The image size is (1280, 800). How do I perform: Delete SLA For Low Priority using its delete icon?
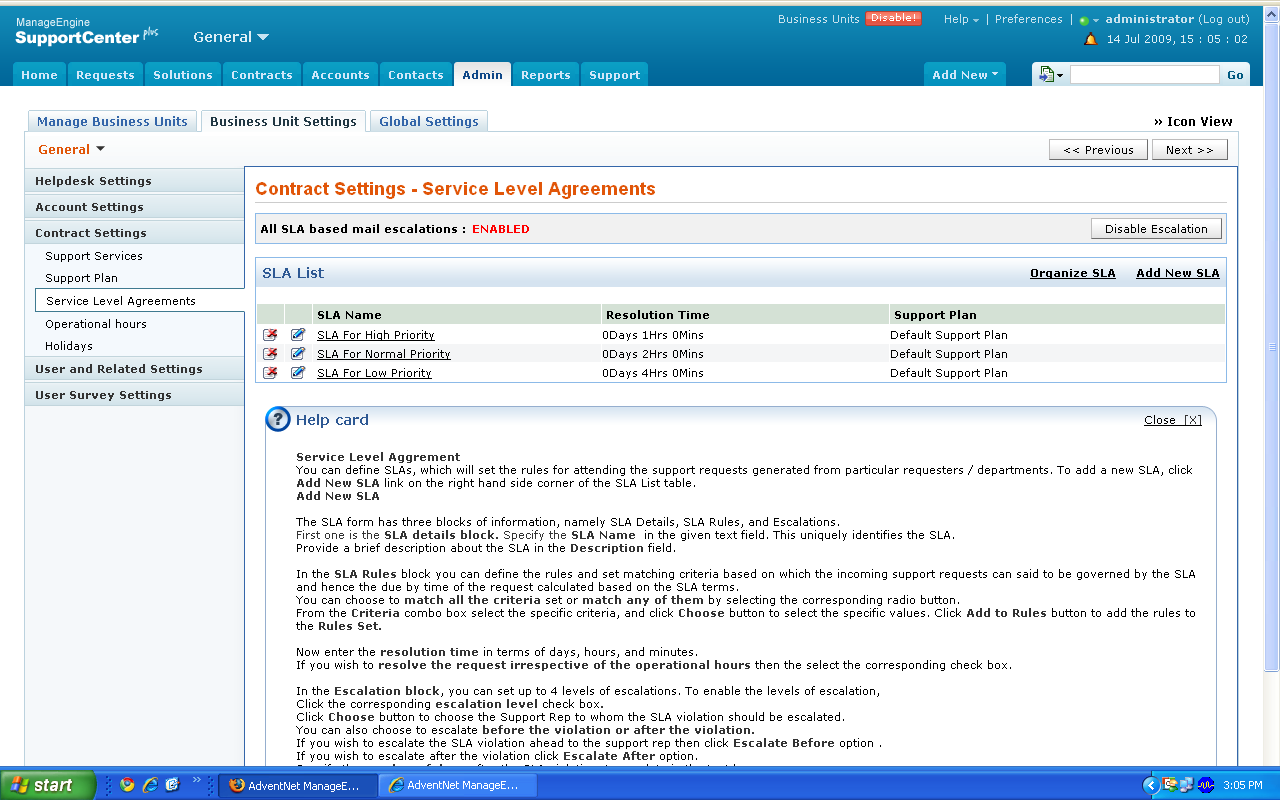[x=270, y=373]
